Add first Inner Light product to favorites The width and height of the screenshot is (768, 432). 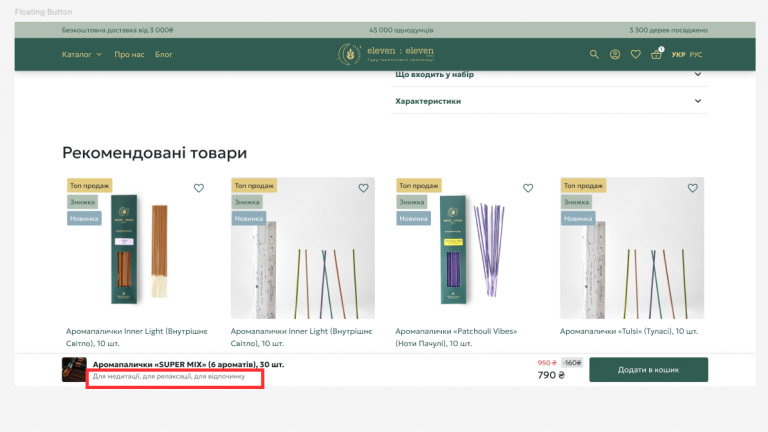point(198,188)
